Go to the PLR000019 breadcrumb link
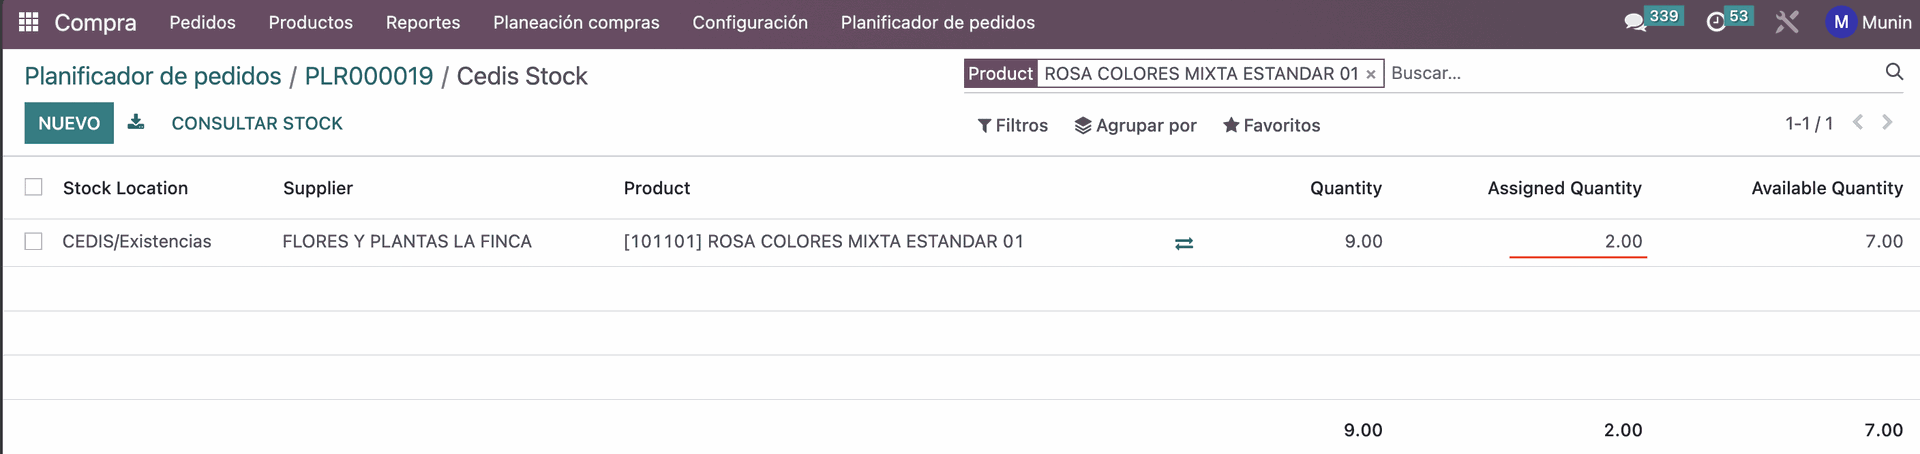Screen dimensions: 1920x454 coord(369,76)
